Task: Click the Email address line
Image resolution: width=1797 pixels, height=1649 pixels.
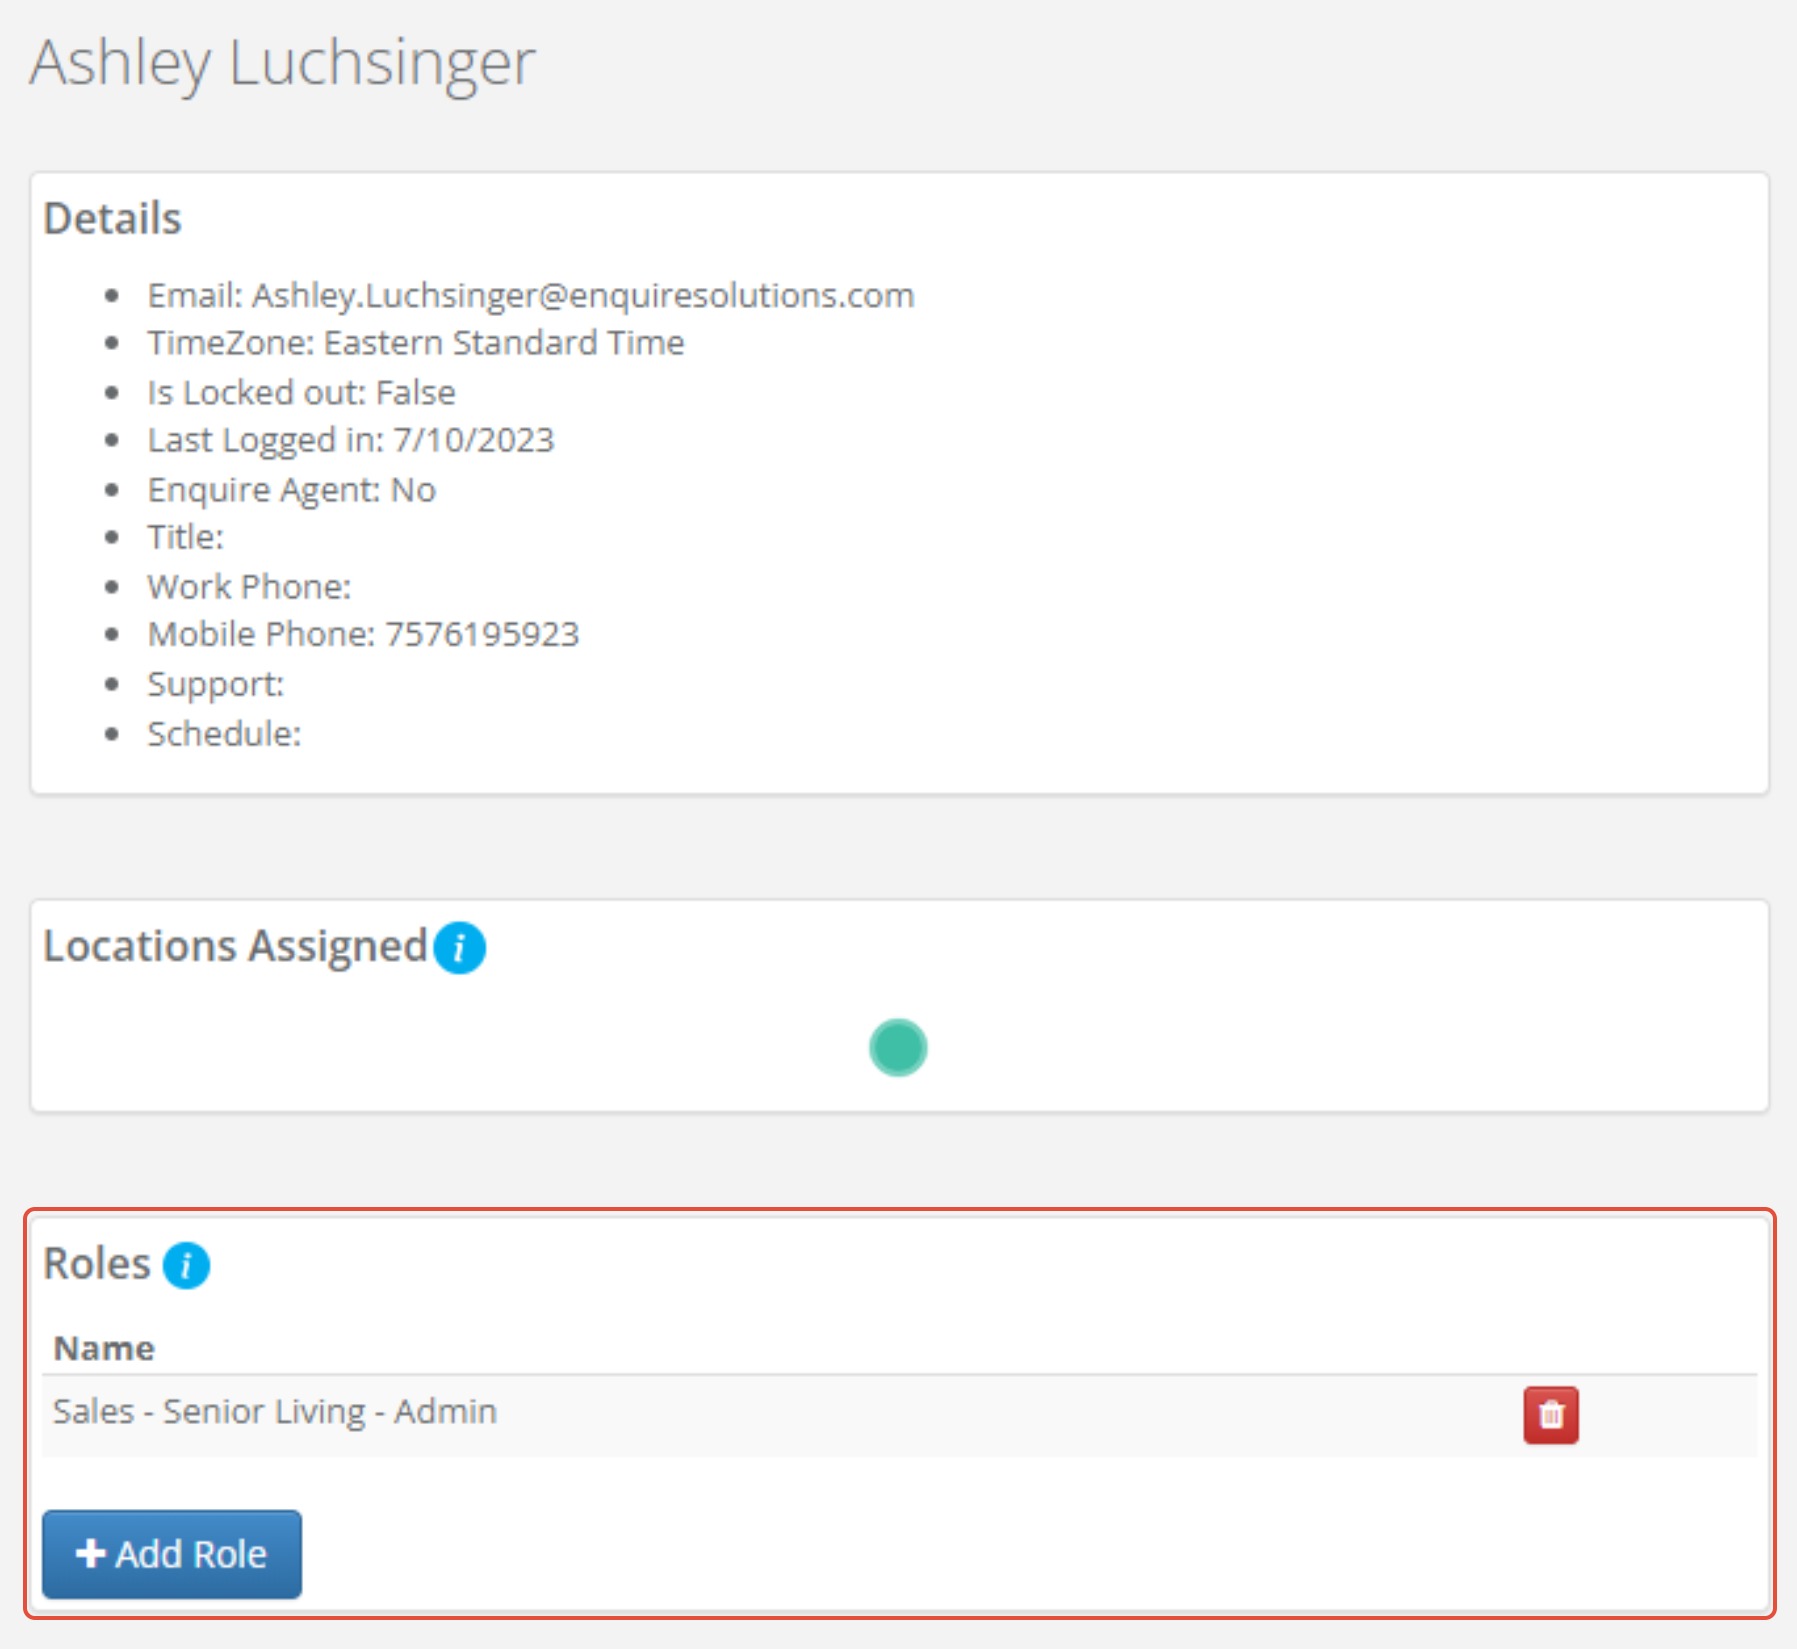Action: pyautogui.click(x=531, y=295)
